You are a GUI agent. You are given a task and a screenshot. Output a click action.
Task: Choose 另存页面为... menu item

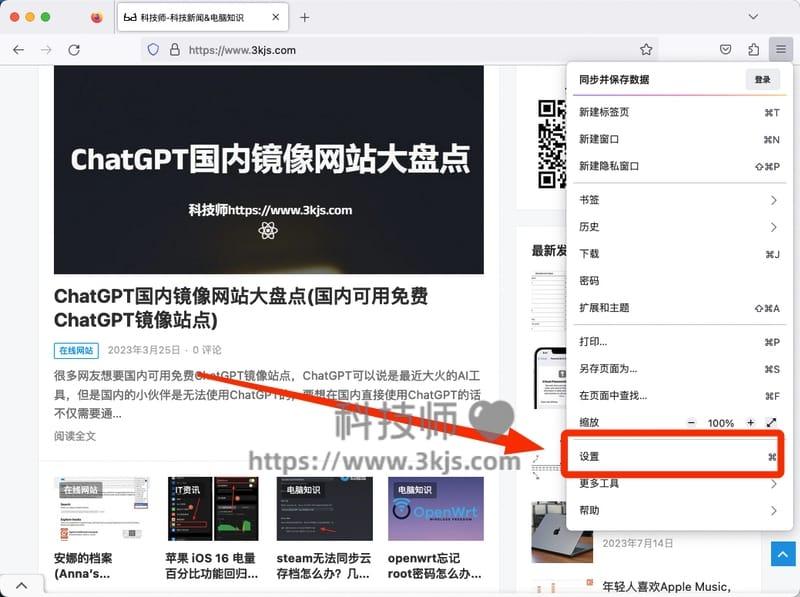(679, 369)
